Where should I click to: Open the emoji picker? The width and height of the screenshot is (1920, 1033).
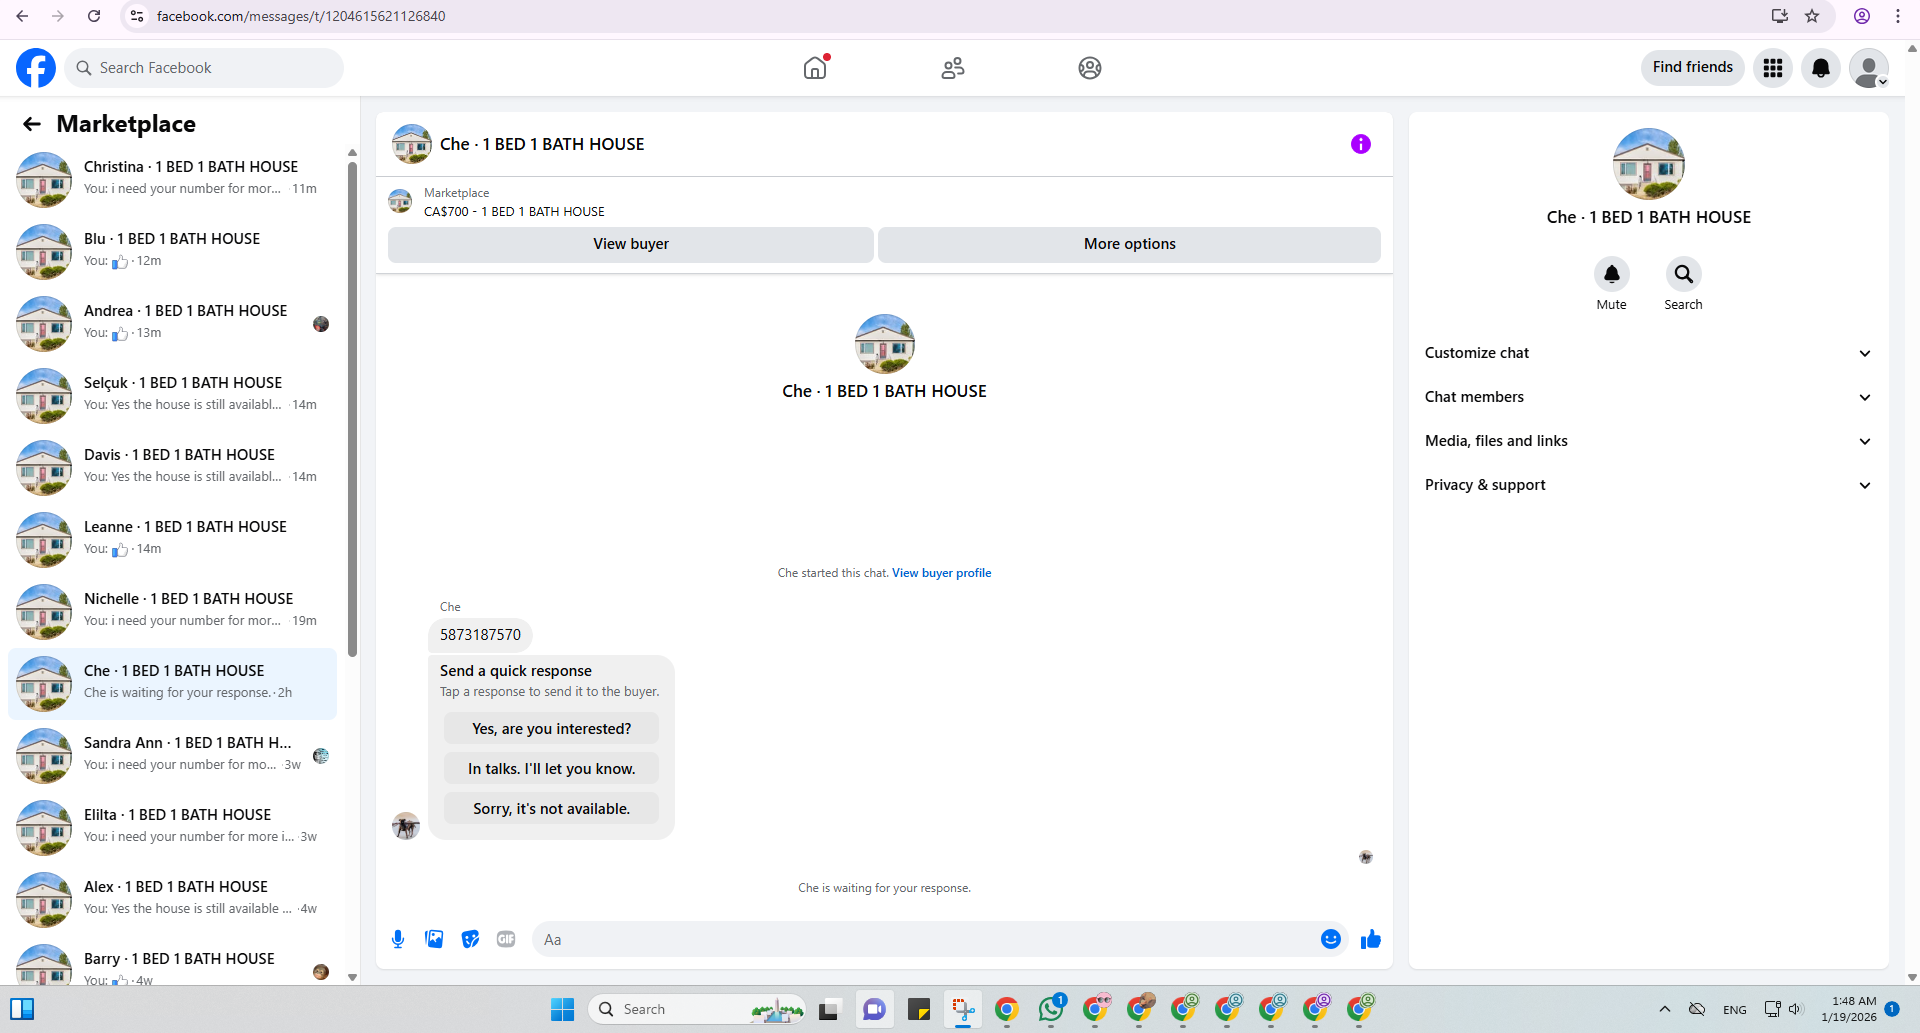1331,939
